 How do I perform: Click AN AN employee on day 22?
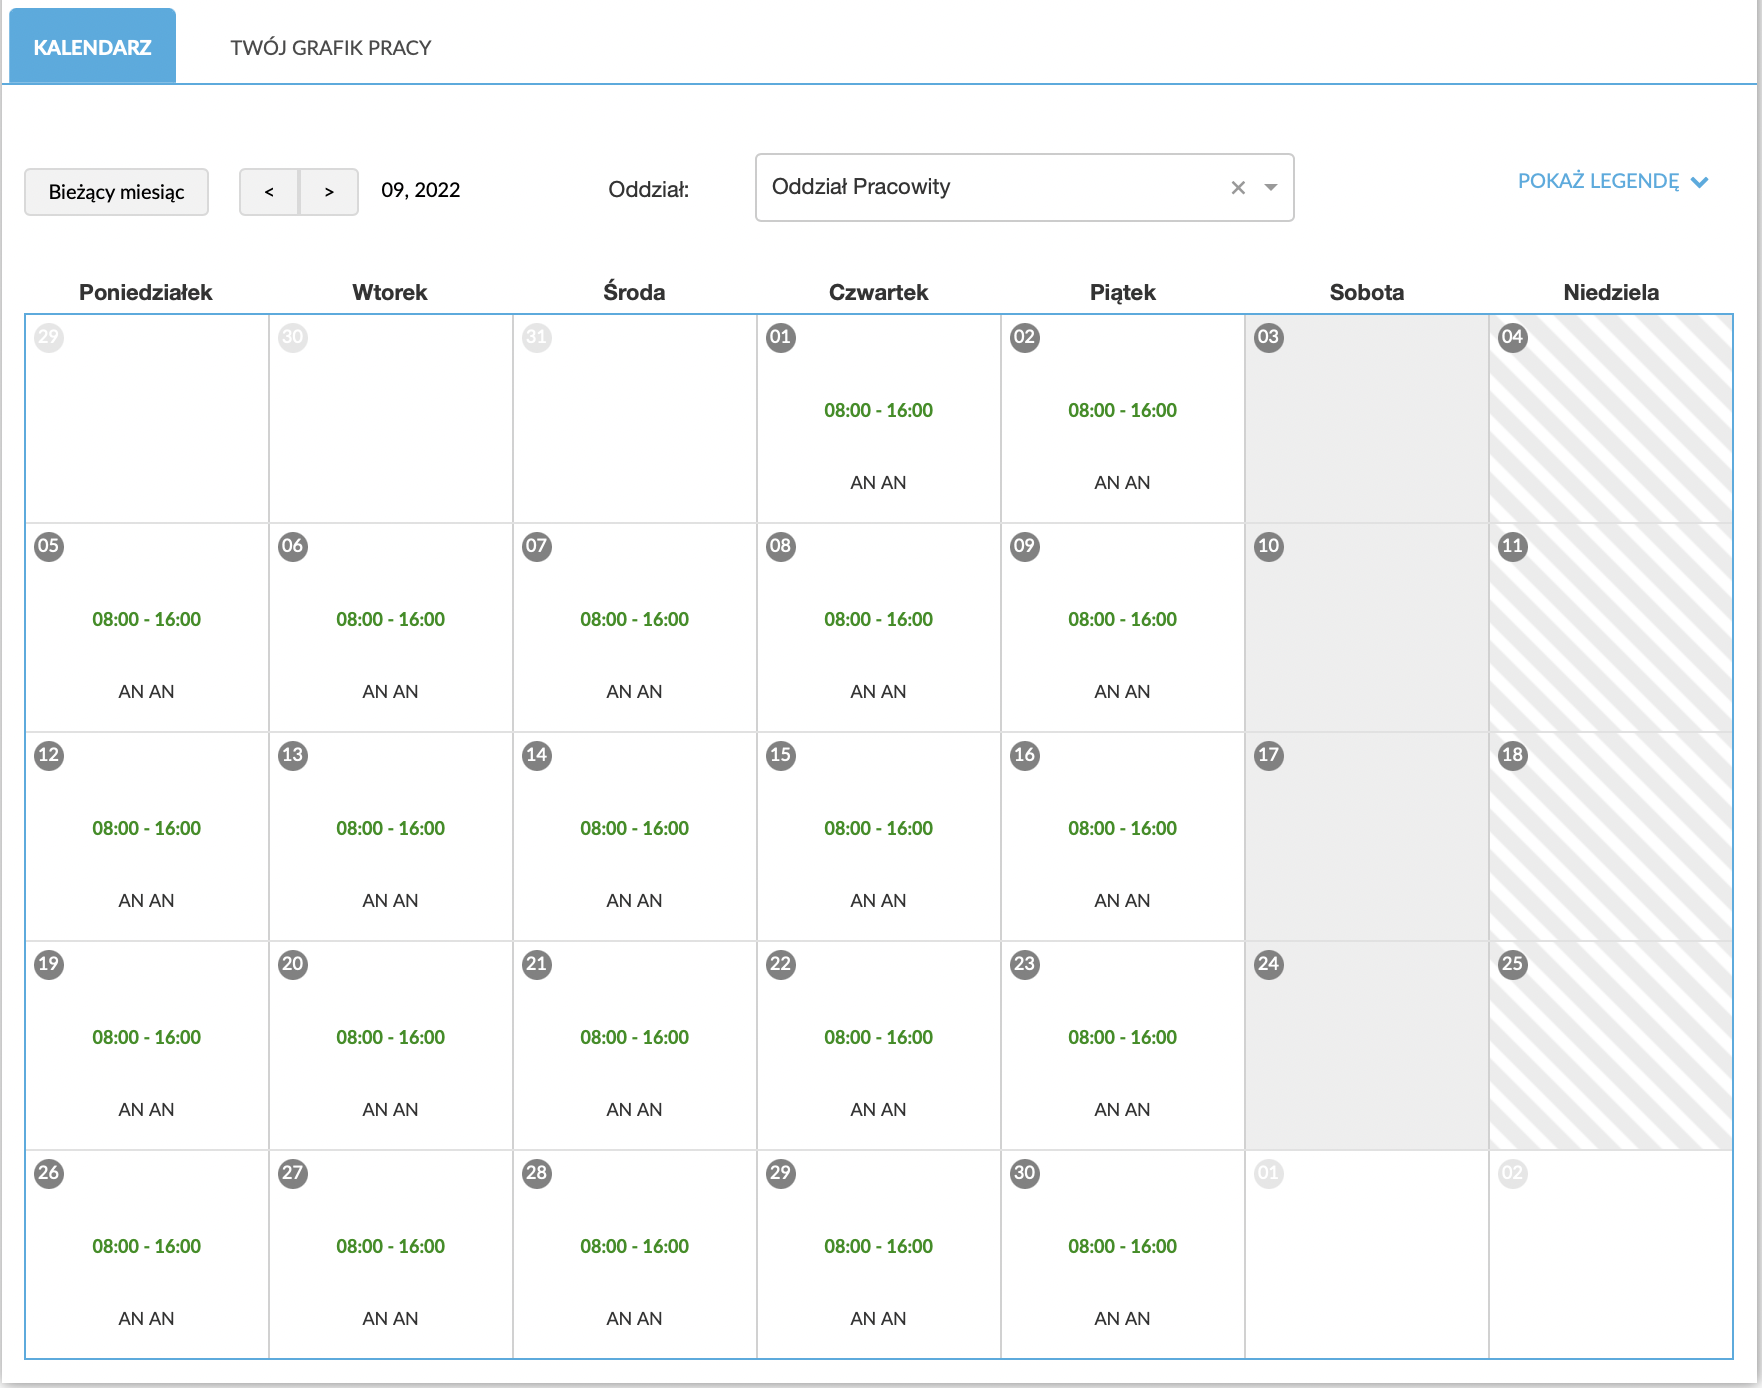878,1109
